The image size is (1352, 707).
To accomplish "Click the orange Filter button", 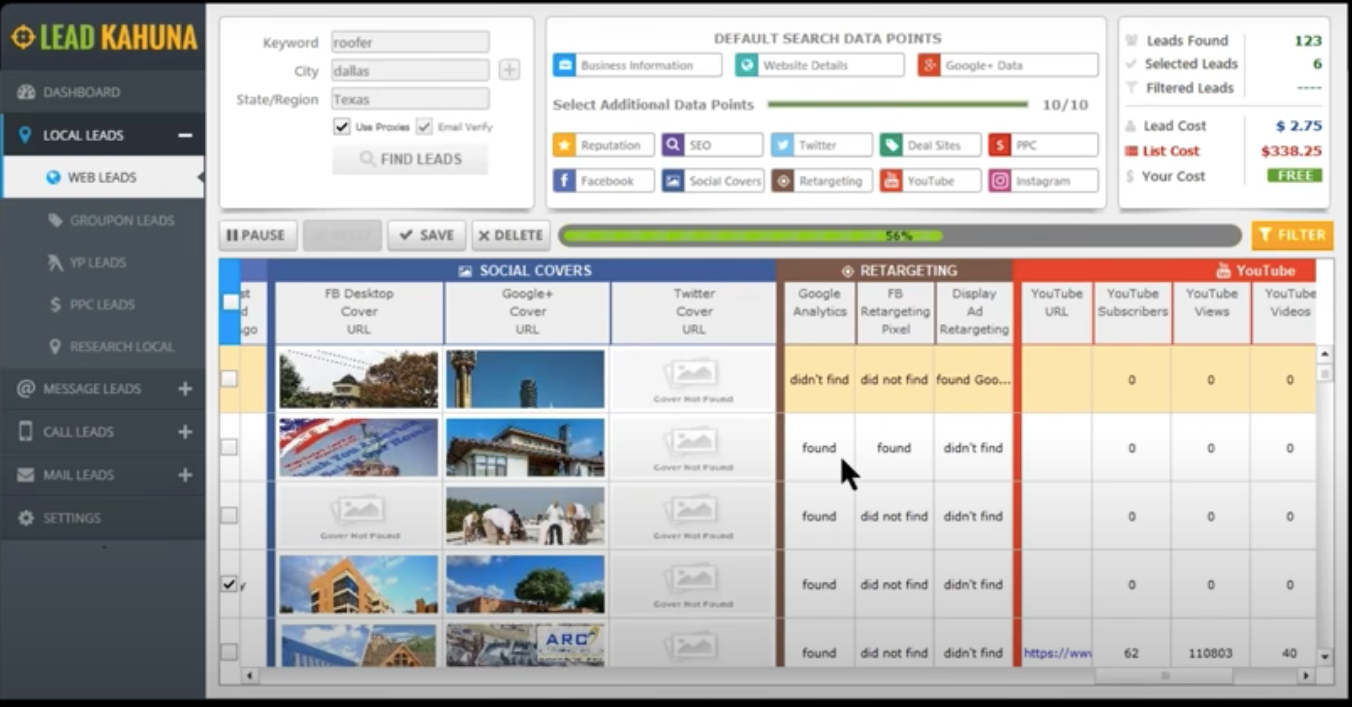I will [x=1292, y=235].
